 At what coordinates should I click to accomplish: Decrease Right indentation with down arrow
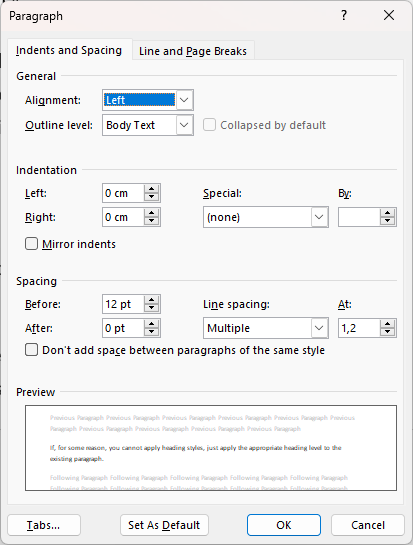tap(152, 221)
